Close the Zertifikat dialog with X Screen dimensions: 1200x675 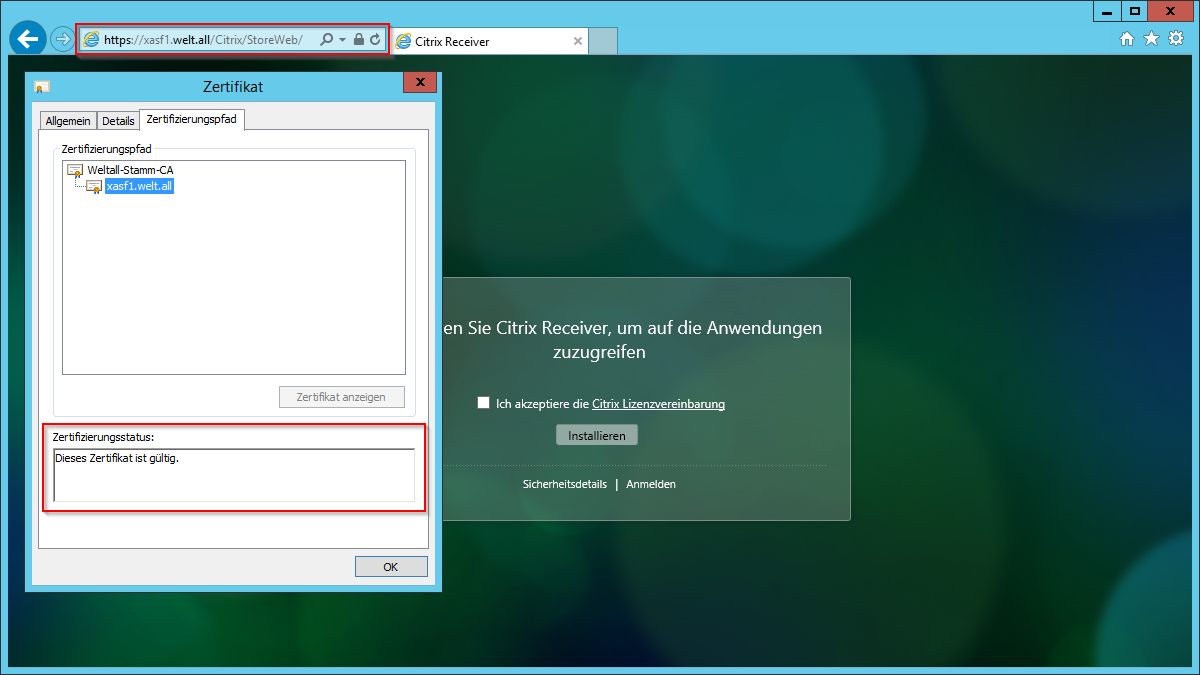420,83
